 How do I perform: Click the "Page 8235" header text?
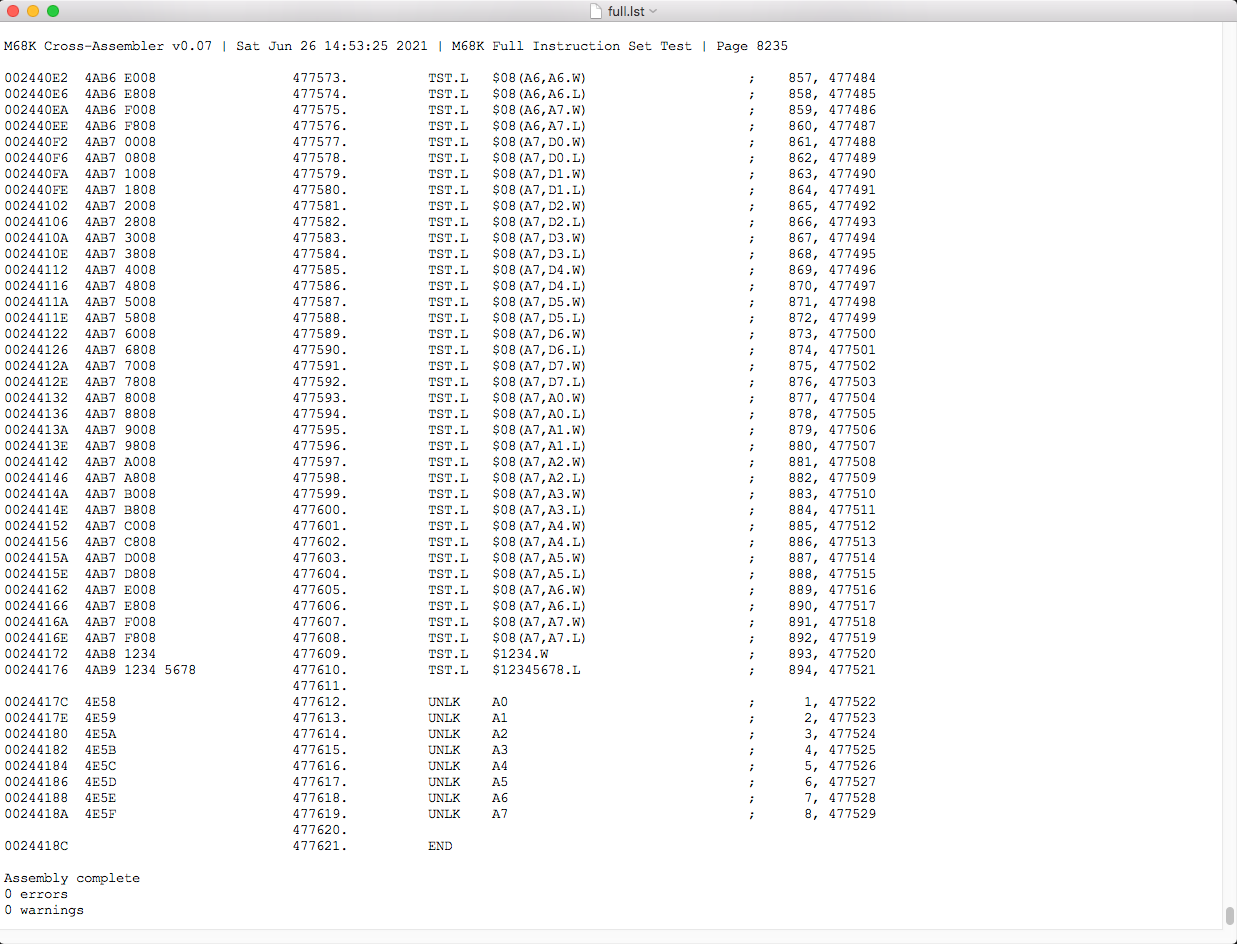752,46
